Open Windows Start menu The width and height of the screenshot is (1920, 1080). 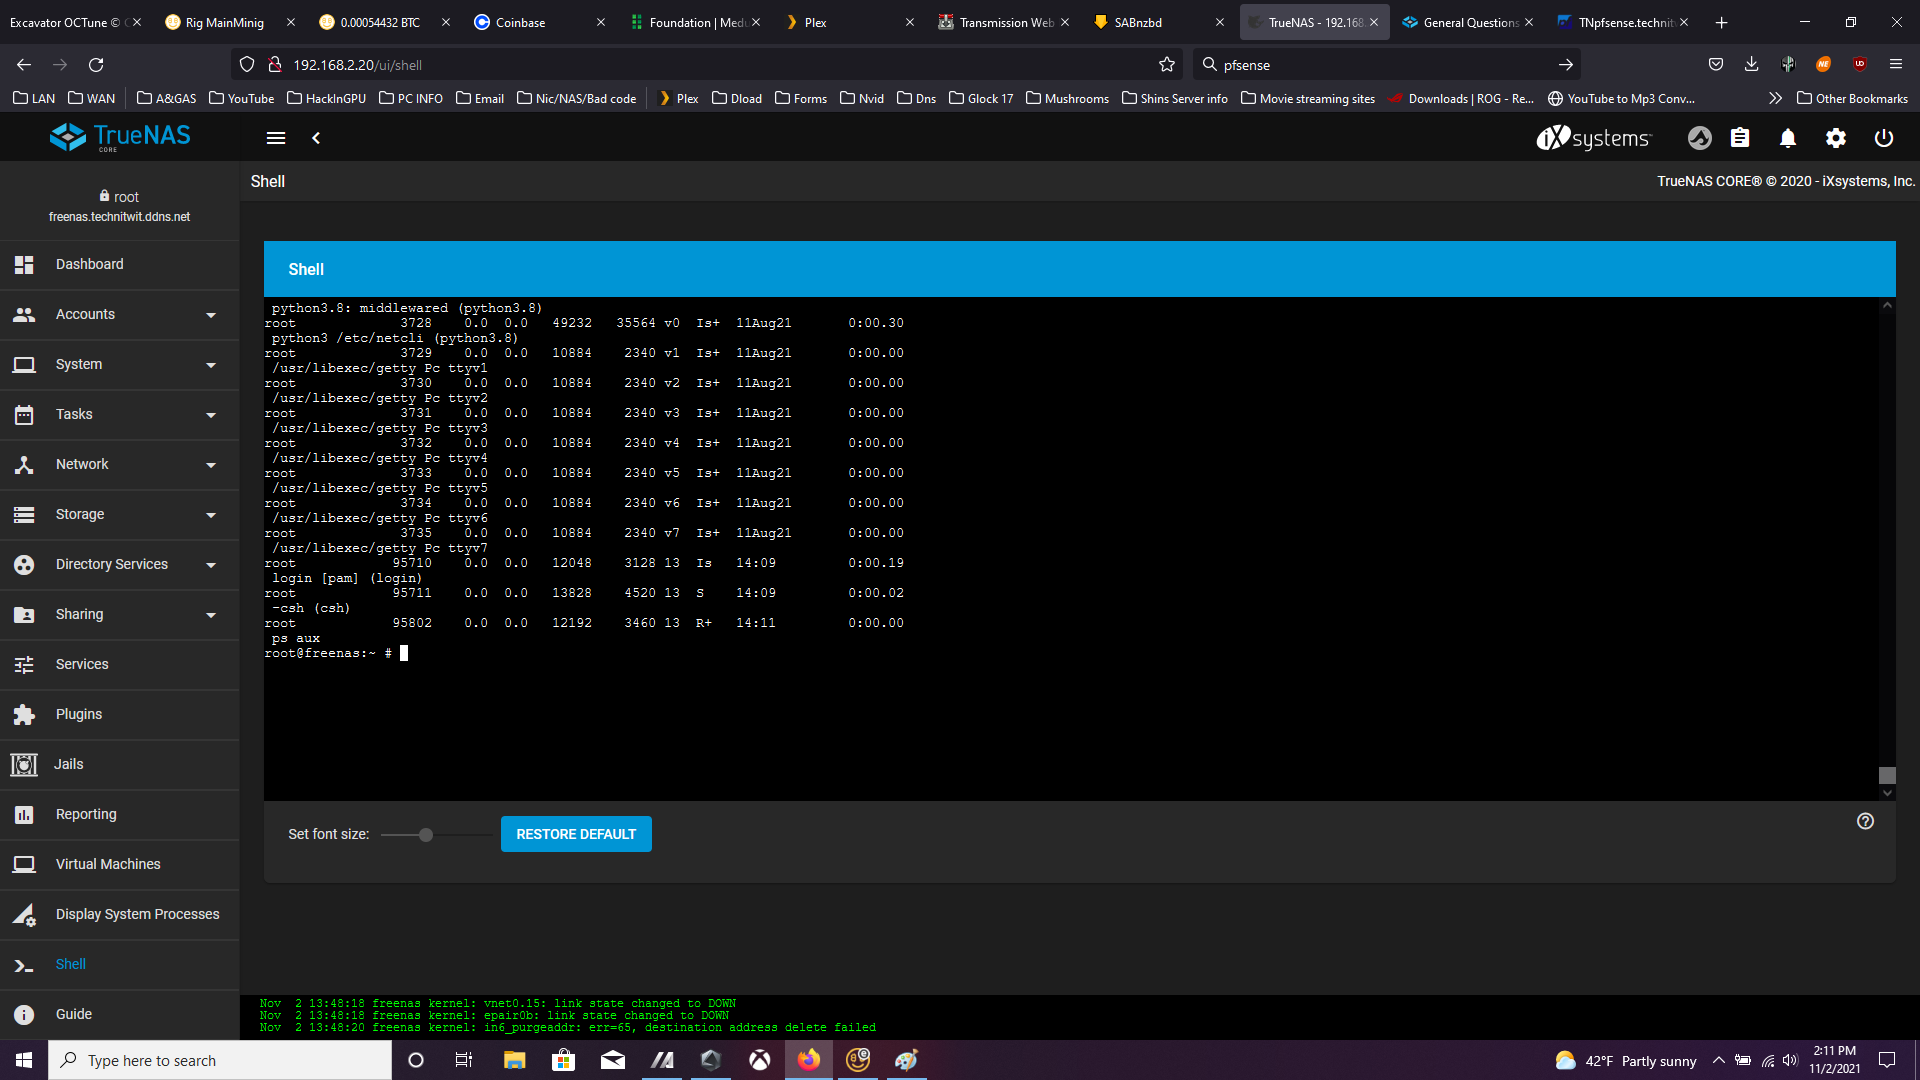coord(24,1060)
